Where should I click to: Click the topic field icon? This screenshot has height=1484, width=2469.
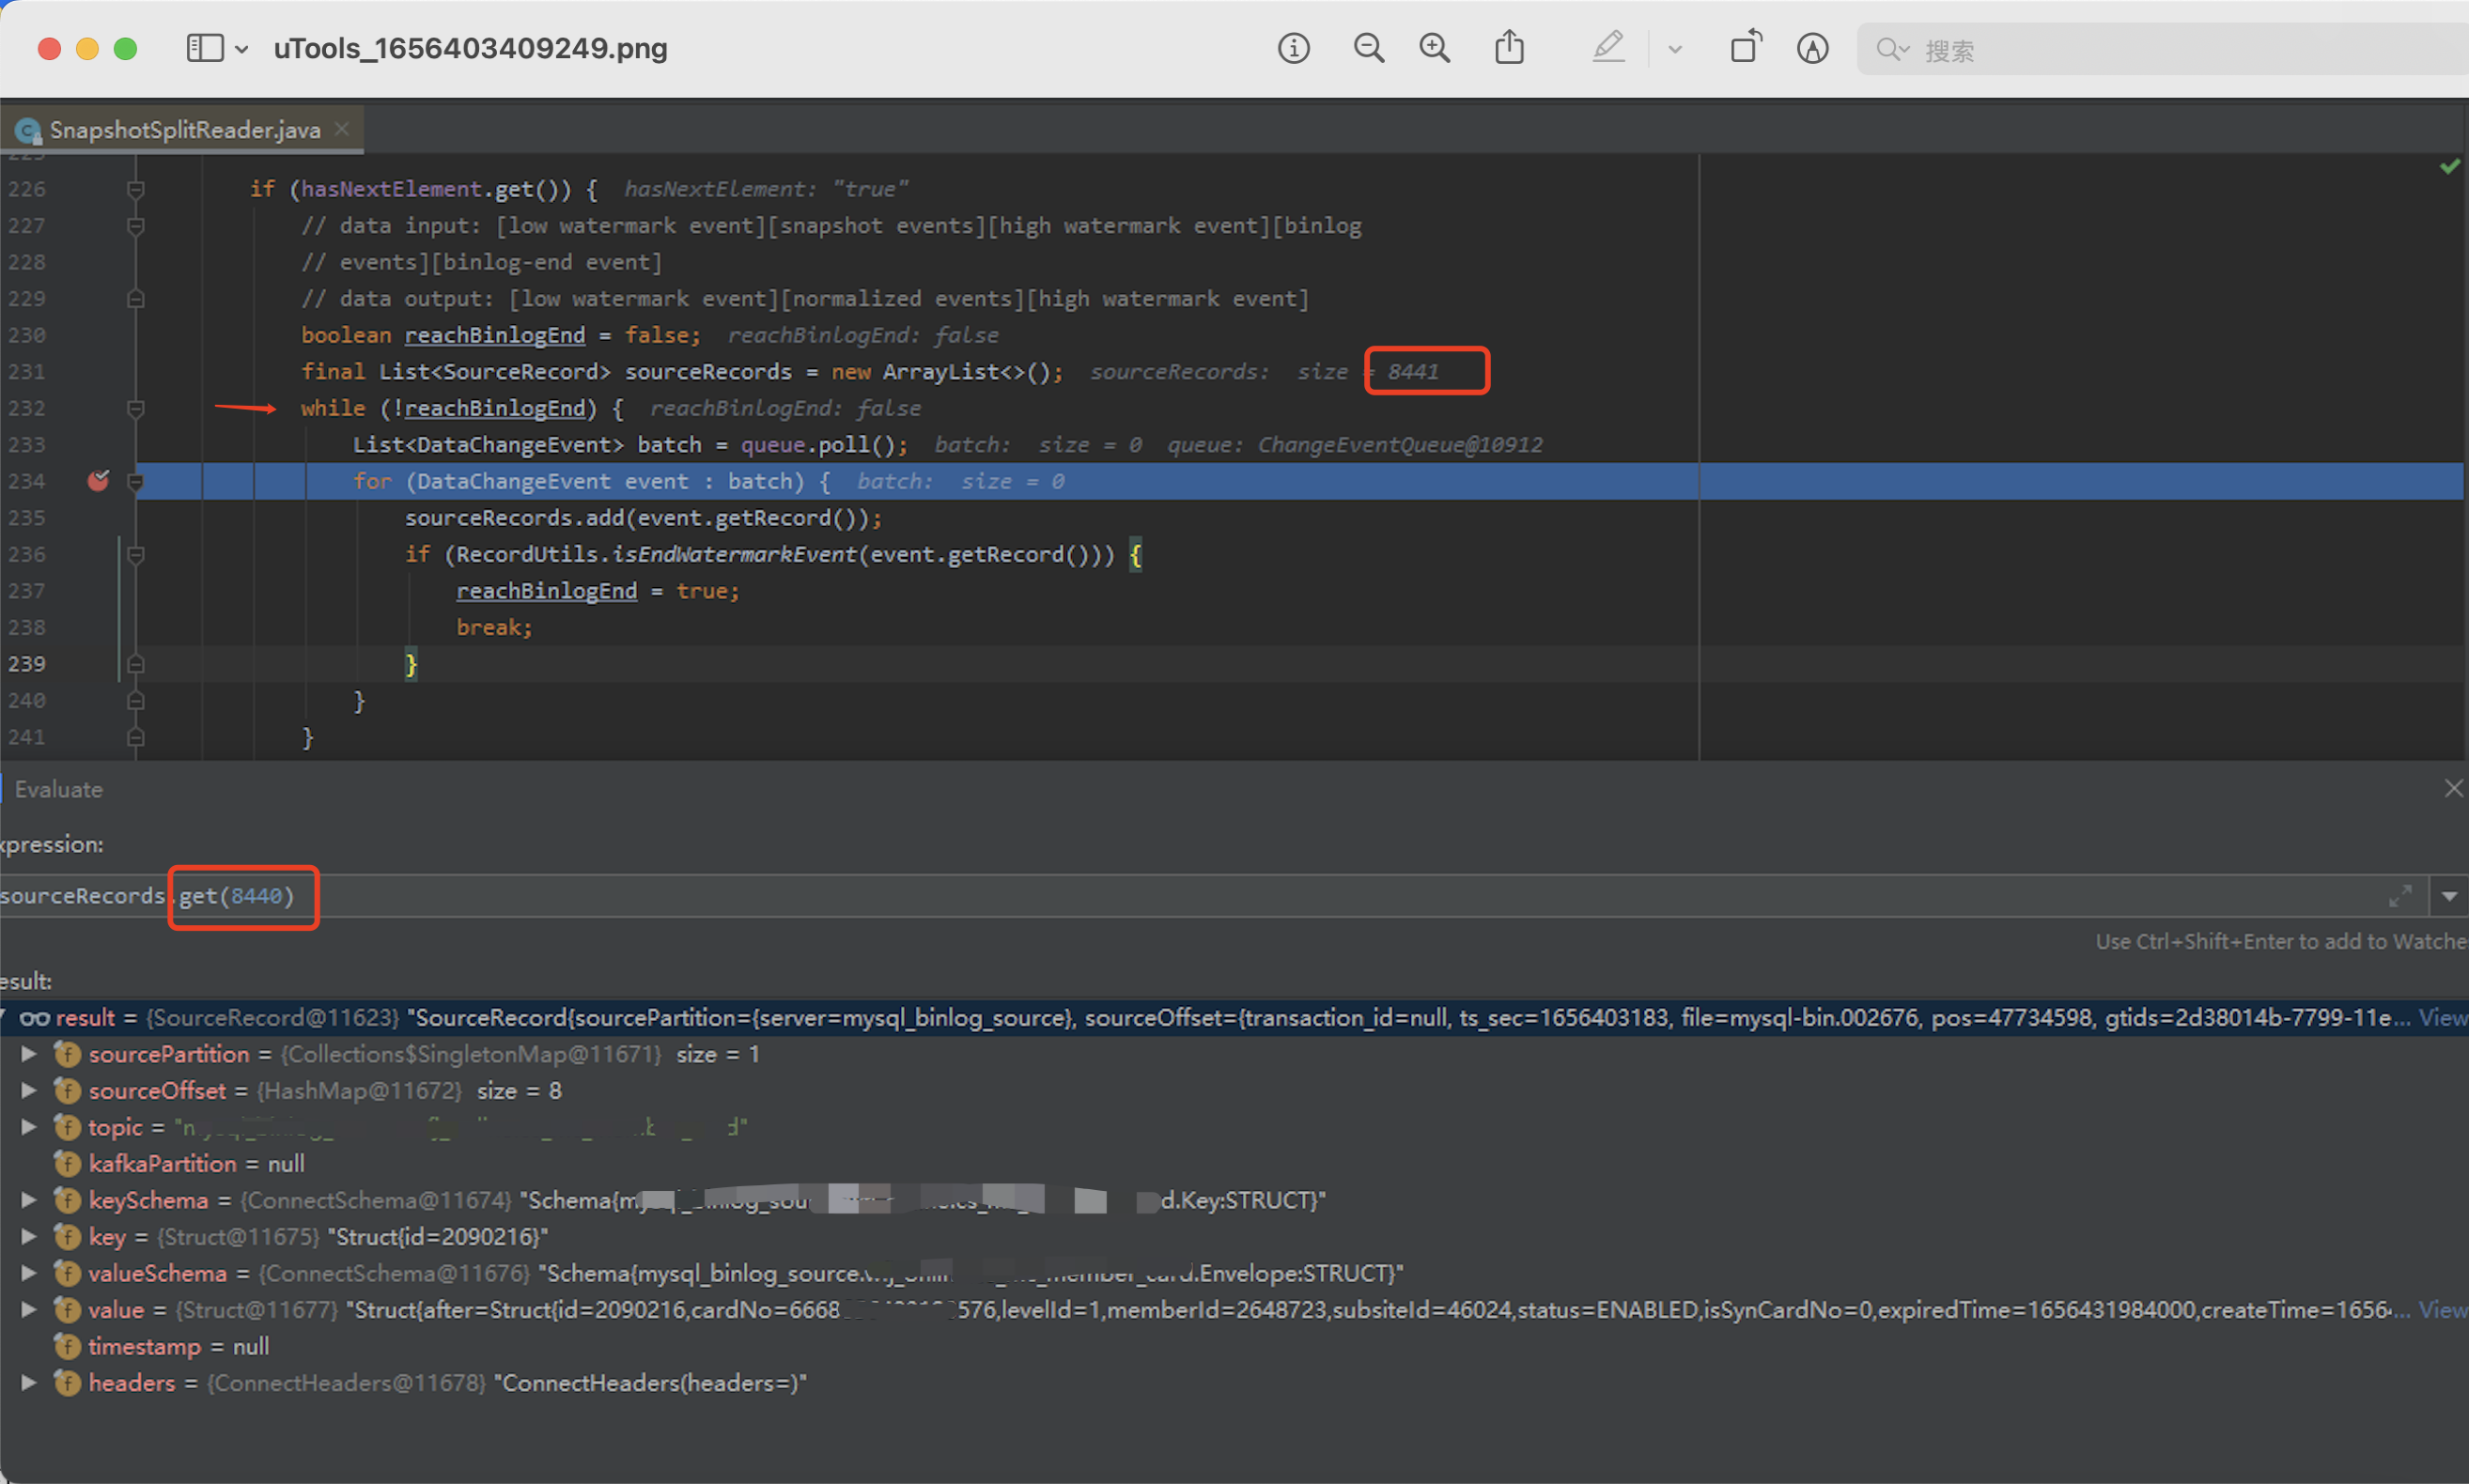click(67, 1127)
